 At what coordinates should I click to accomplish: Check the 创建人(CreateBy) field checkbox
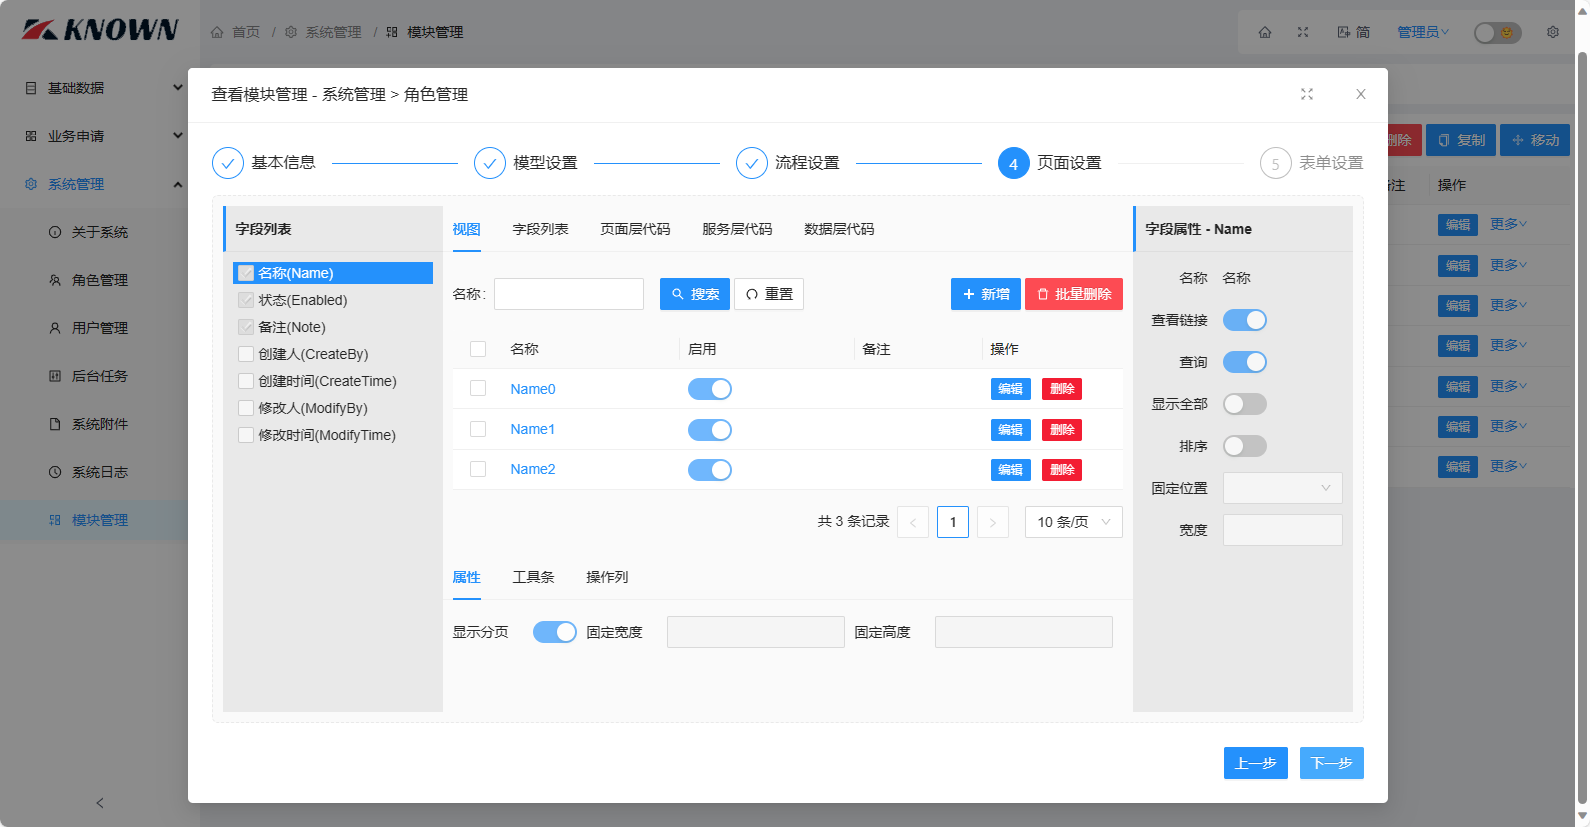tap(246, 354)
